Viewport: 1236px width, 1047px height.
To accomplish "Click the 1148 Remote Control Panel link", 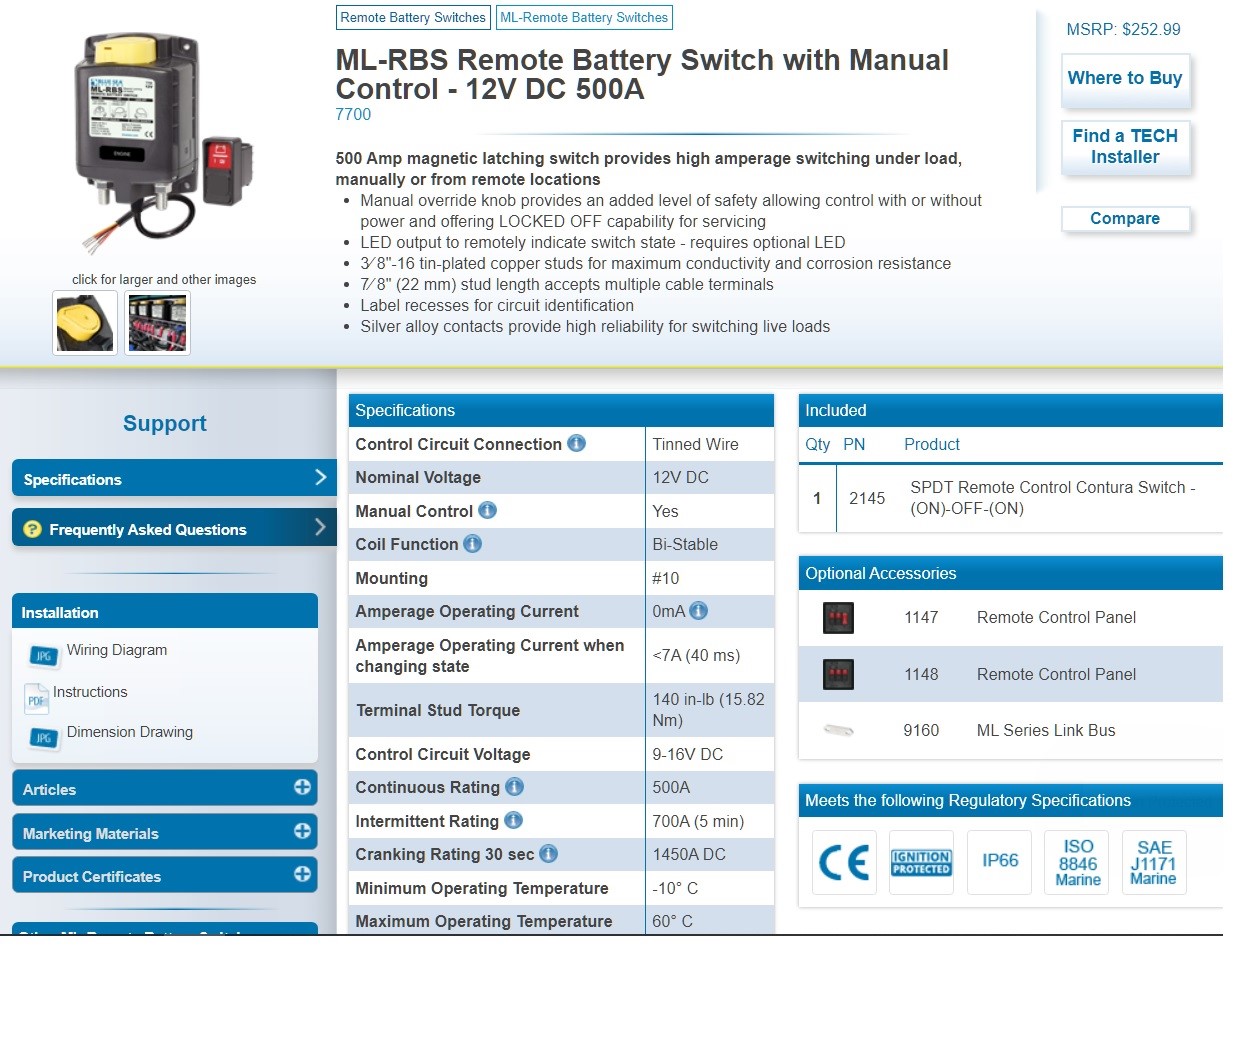I will click(1056, 674).
